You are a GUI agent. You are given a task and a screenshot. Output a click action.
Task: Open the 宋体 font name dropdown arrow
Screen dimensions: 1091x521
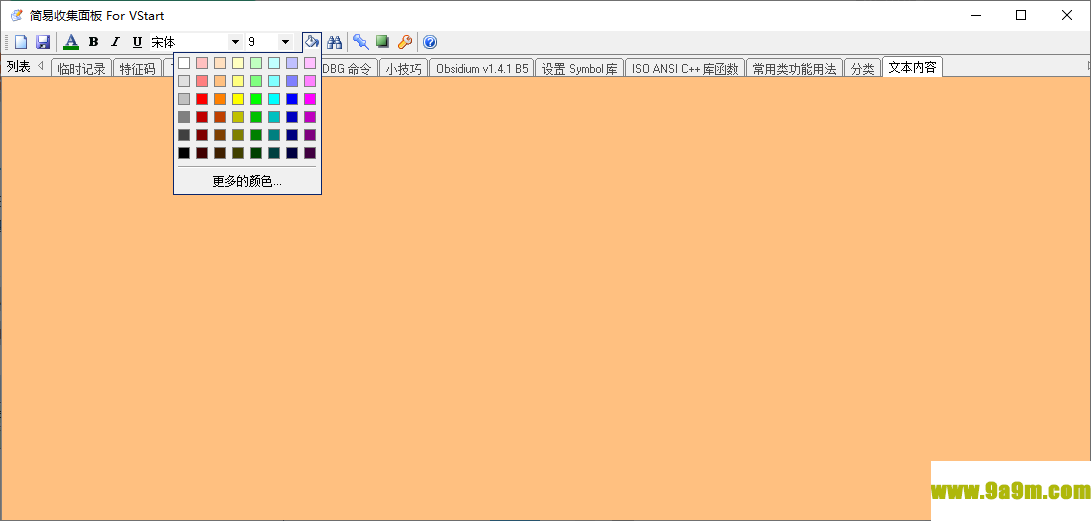pyautogui.click(x=235, y=42)
